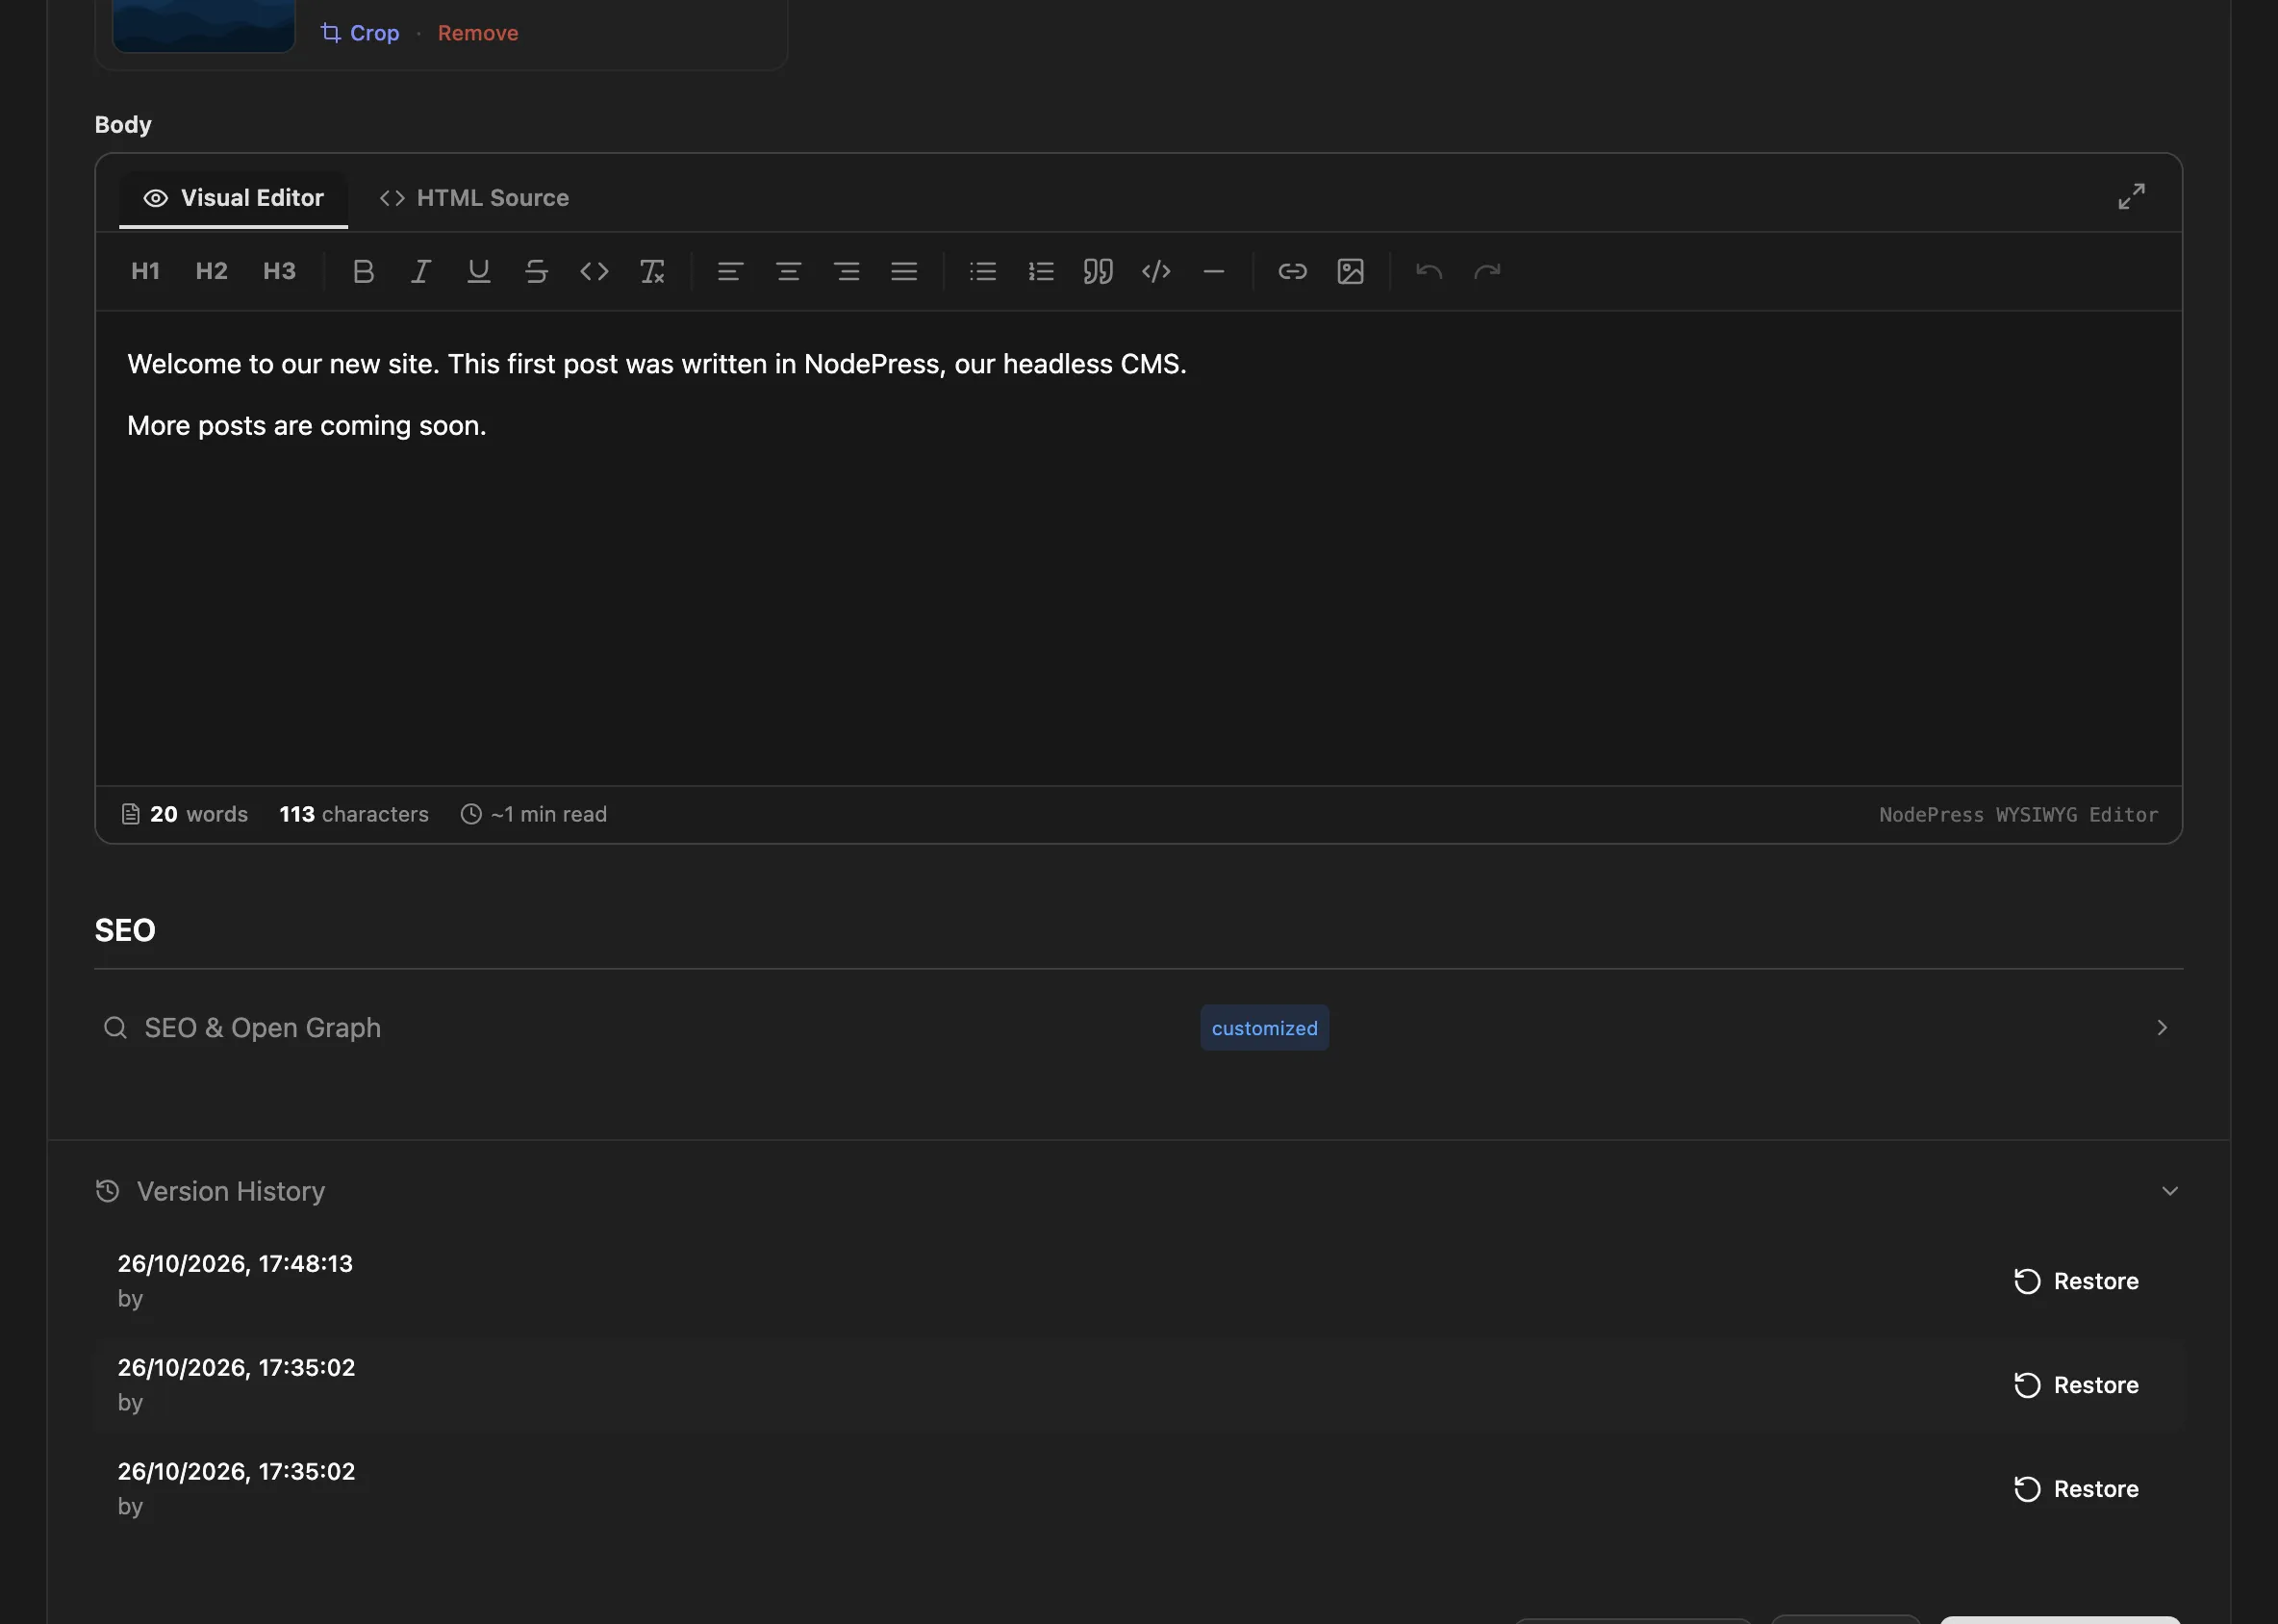The image size is (2278, 1624).
Task: Insert bulleted list
Action: coord(983,271)
